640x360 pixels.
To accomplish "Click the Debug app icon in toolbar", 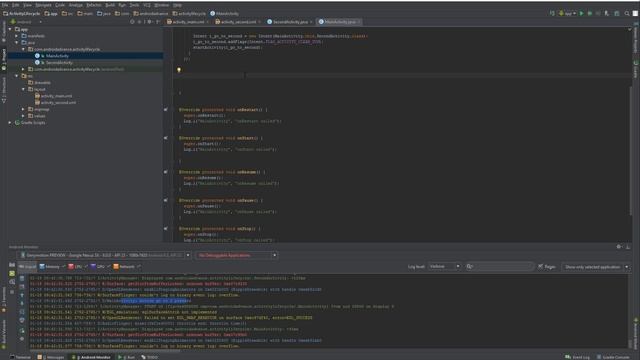I will (590, 13).
